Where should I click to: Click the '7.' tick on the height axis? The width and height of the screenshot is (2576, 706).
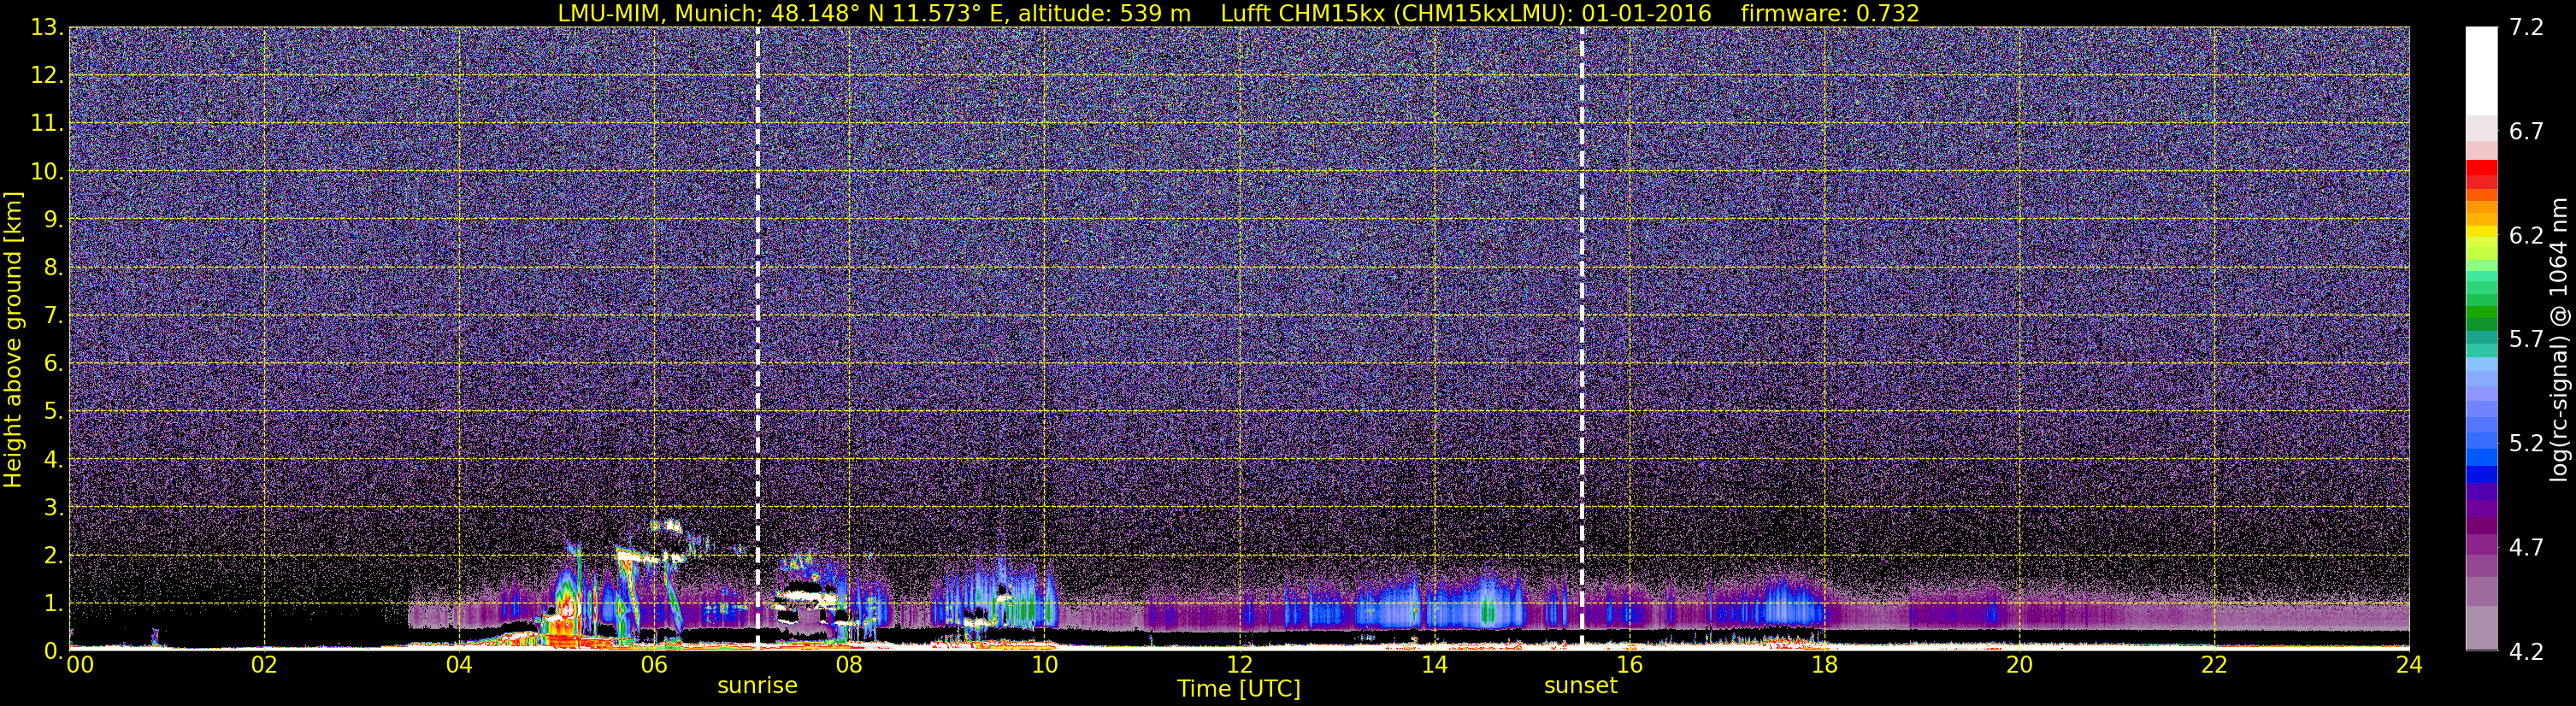pos(54,315)
